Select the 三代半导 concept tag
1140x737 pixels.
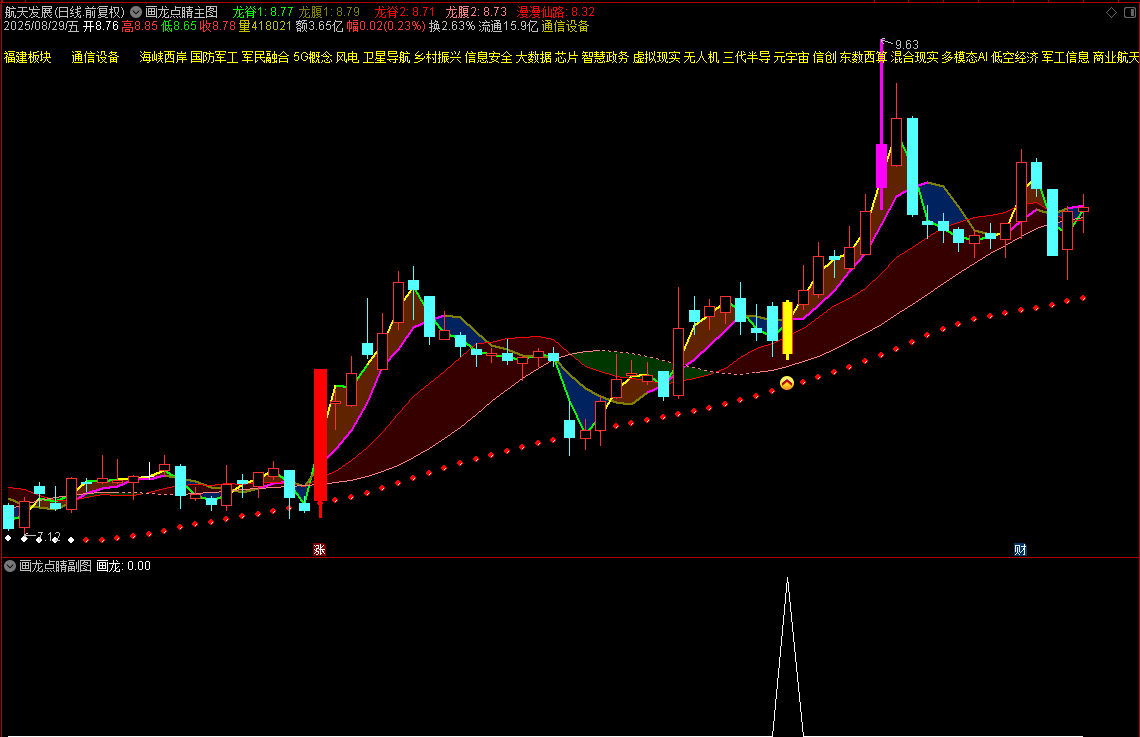pos(747,57)
